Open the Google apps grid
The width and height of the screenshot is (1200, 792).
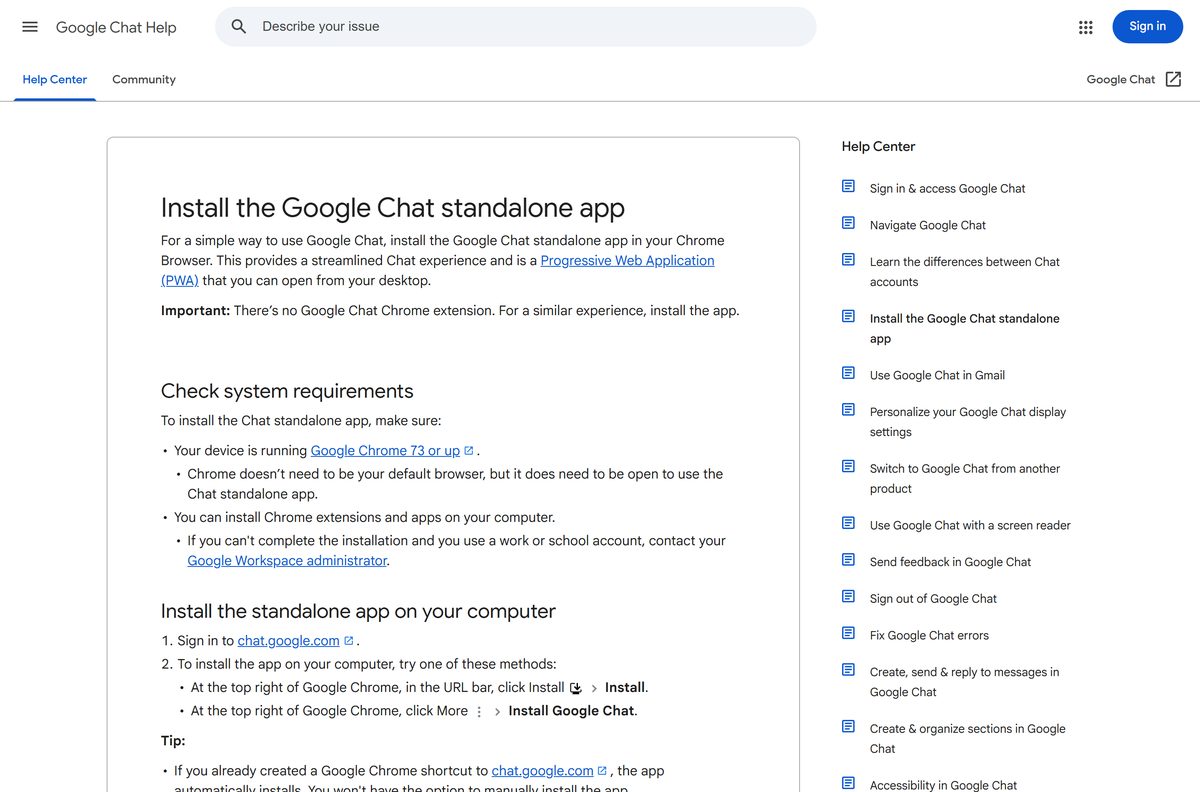point(1086,27)
